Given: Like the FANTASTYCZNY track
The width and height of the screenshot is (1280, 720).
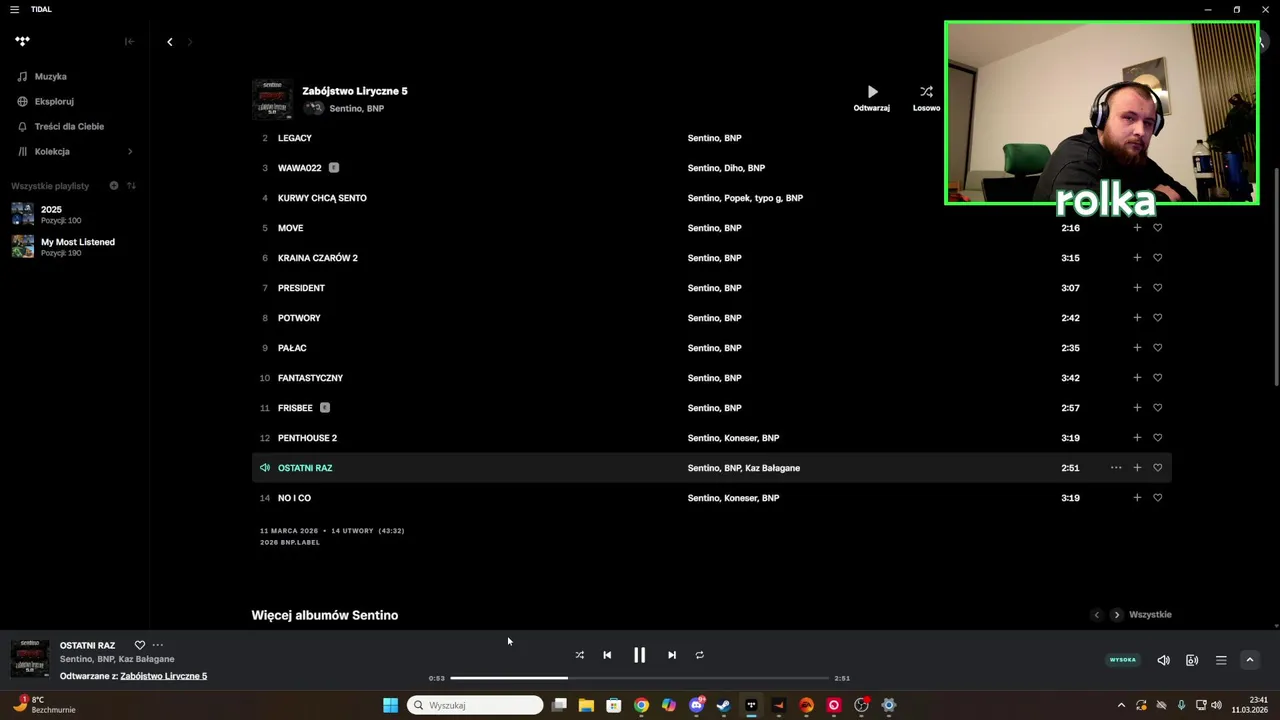Looking at the screenshot, I should (1158, 378).
